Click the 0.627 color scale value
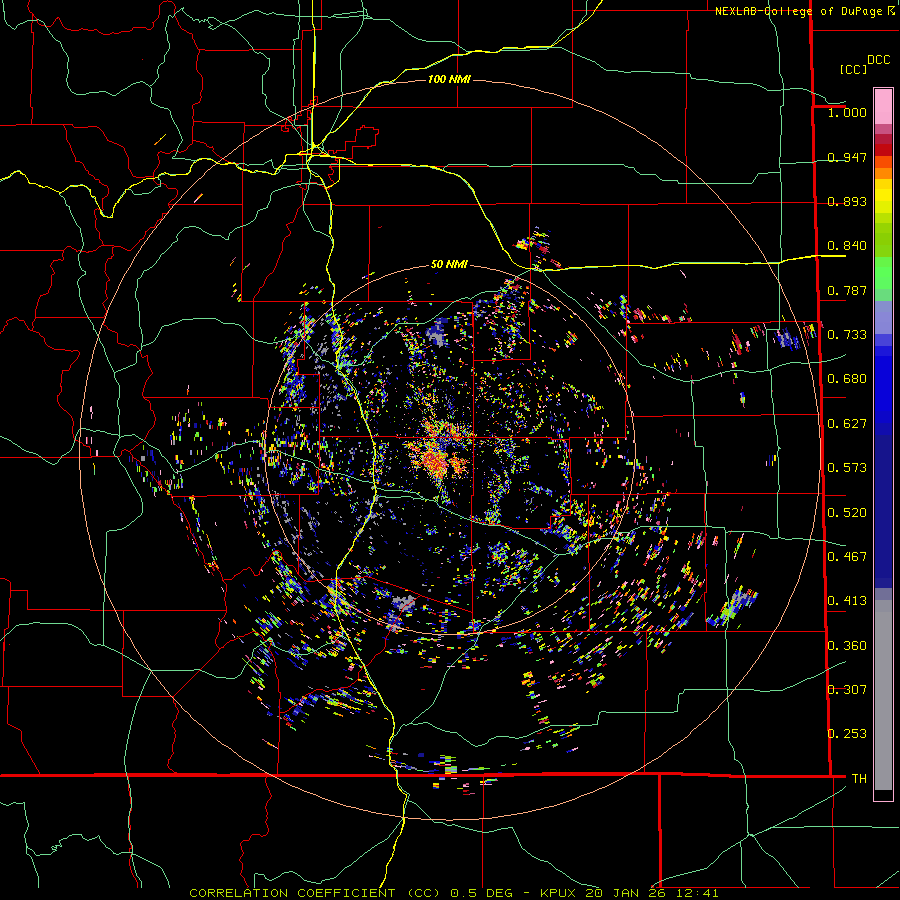Viewport: 900px width, 900px height. pyautogui.click(x=847, y=424)
